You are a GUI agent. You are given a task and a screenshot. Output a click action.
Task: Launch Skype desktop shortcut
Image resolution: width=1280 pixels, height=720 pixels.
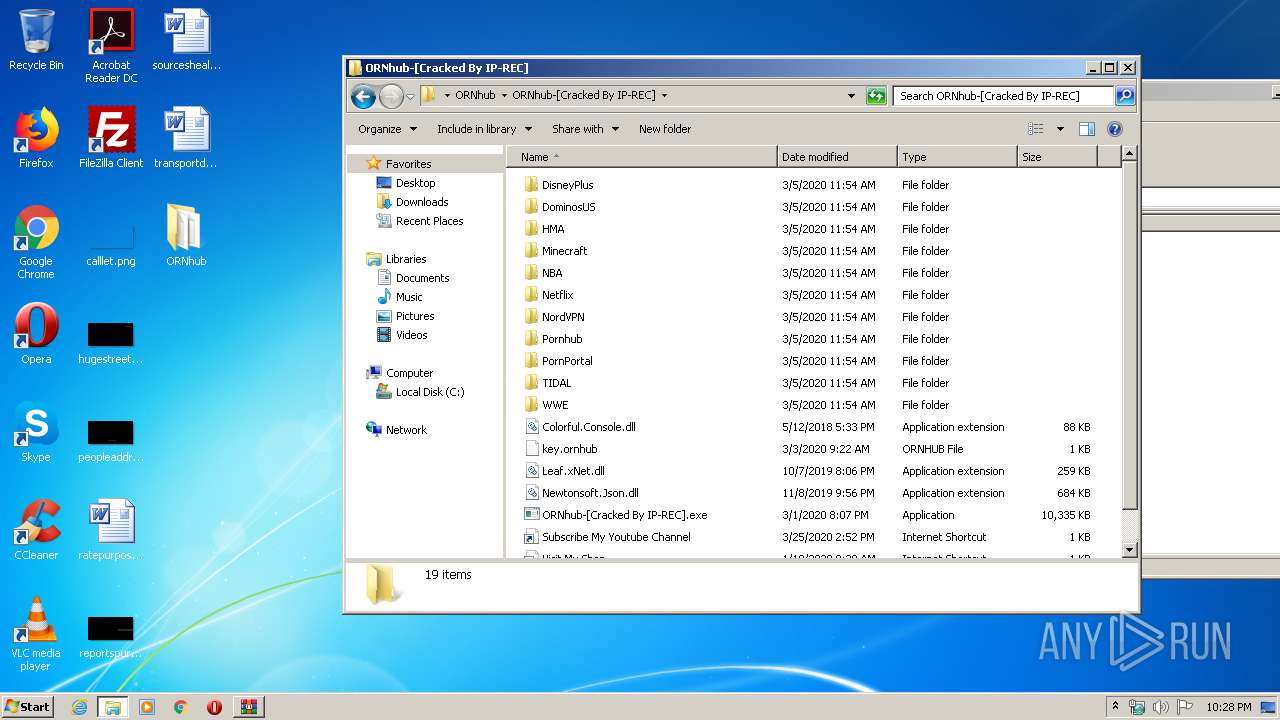coord(36,432)
